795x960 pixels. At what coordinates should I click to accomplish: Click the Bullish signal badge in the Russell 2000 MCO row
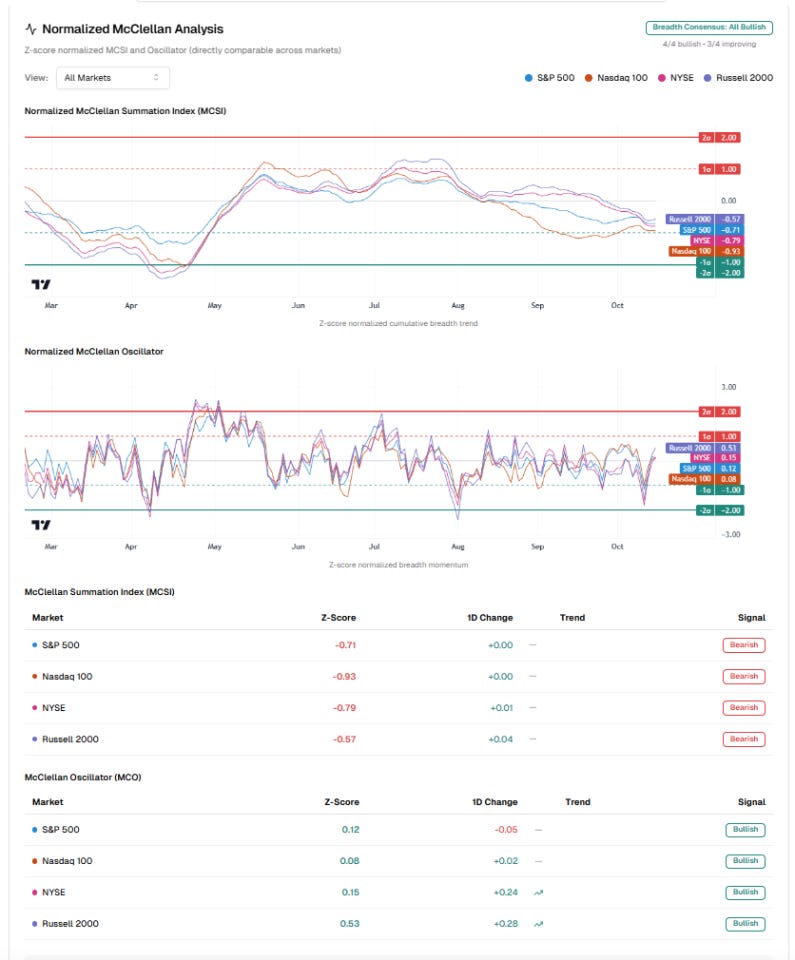tap(745, 923)
